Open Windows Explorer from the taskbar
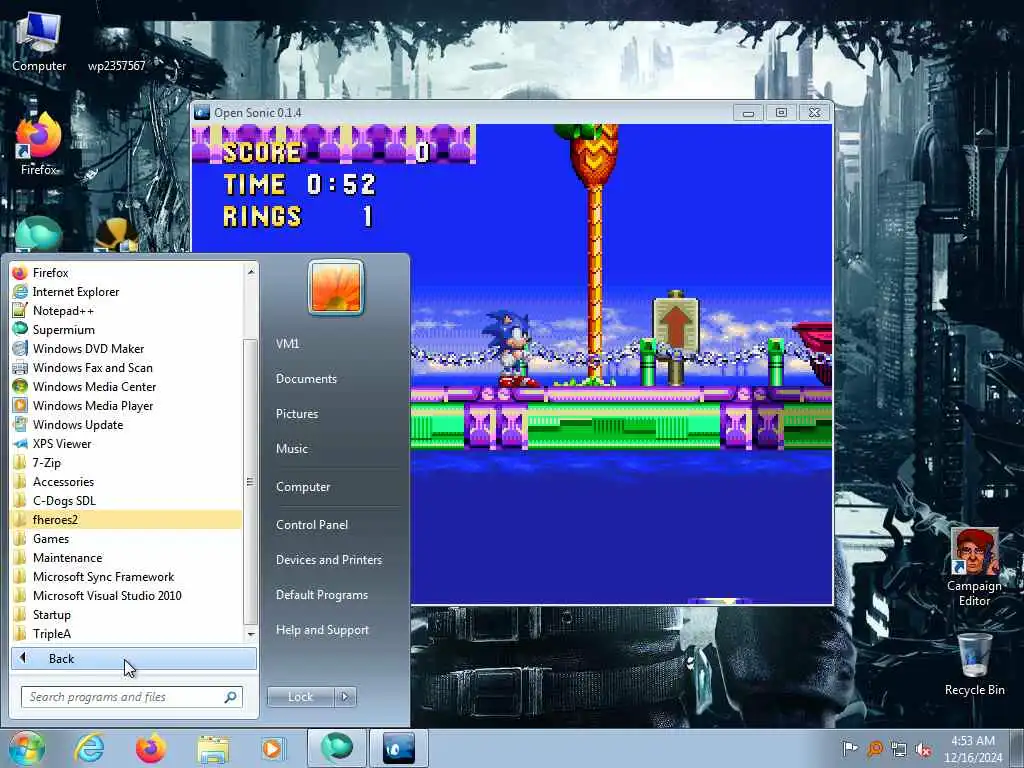The height and width of the screenshot is (768, 1024). pos(213,748)
